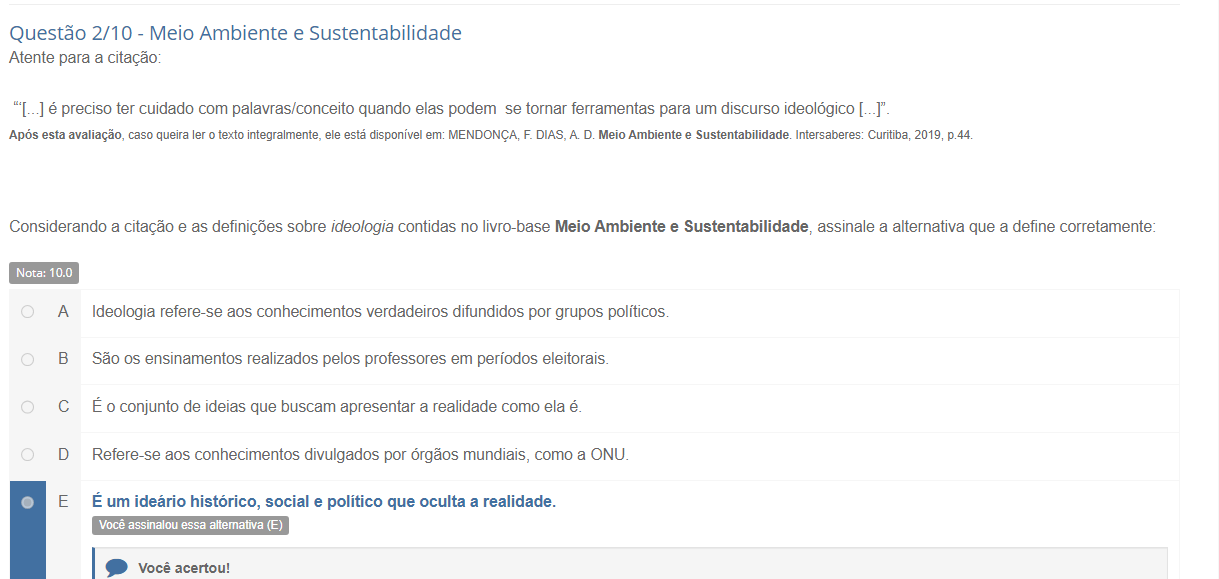This screenshot has width=1219, height=579.
Task: Select radio button for alternative A
Action: point(27,312)
